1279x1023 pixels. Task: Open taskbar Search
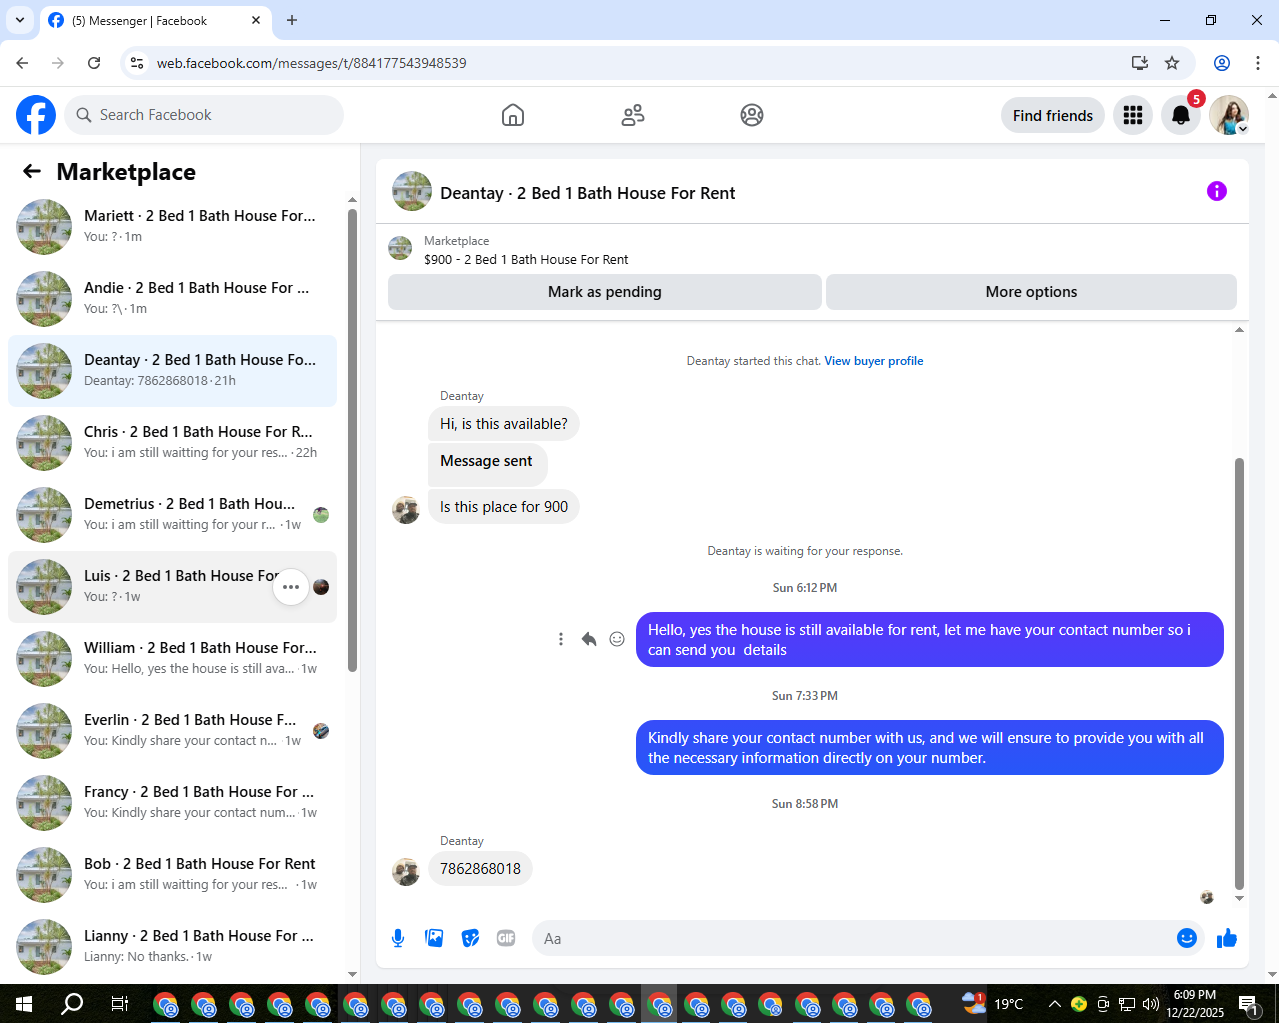point(72,1003)
